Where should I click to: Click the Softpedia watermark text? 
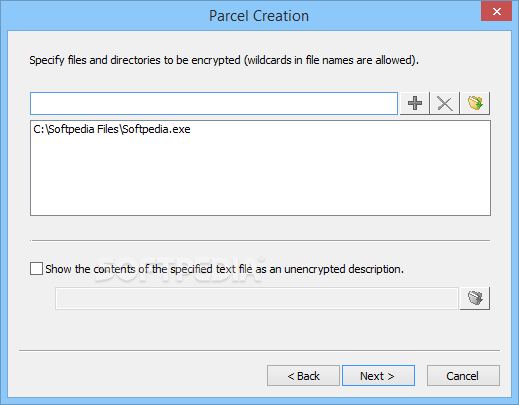click(x=178, y=270)
